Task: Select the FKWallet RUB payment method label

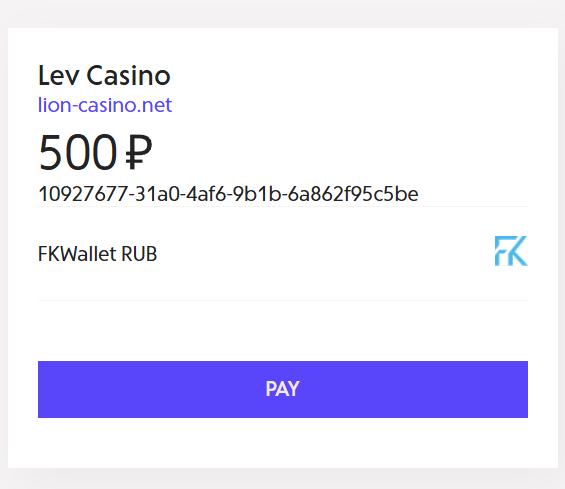Action: (x=98, y=254)
